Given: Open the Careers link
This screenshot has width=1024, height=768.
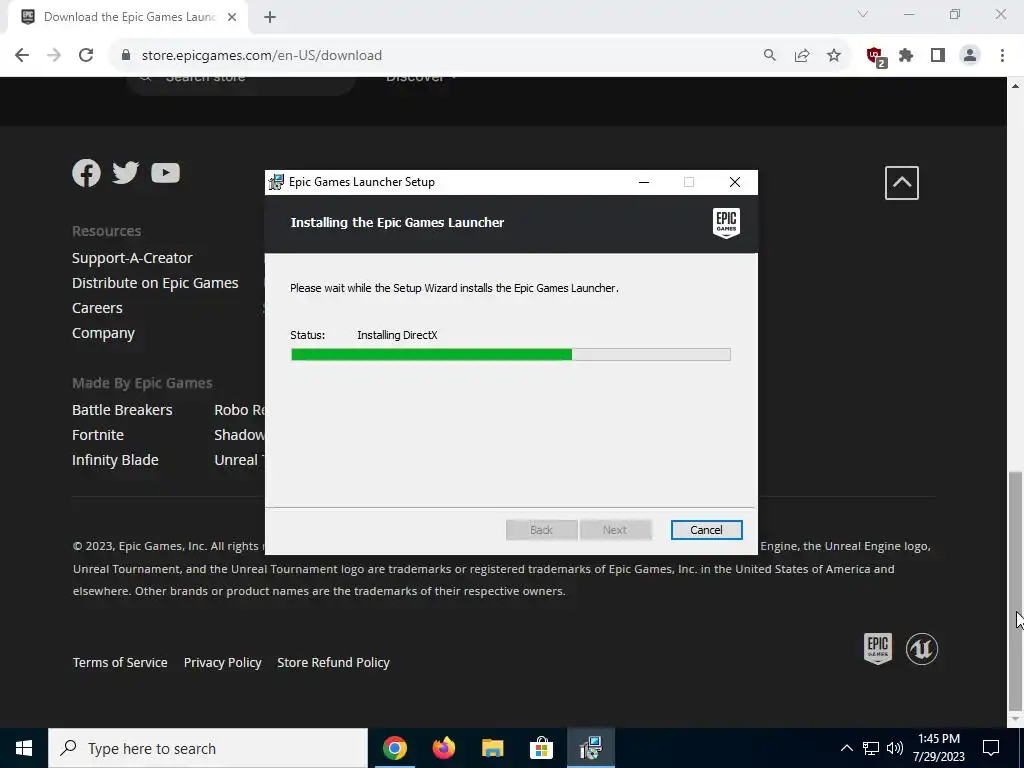Looking at the screenshot, I should [97, 308].
